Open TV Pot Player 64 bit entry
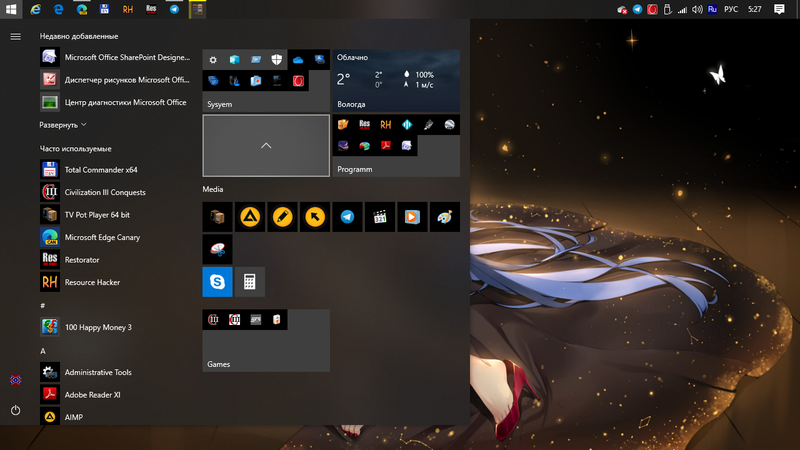Image resolution: width=800 pixels, height=450 pixels. click(116, 215)
